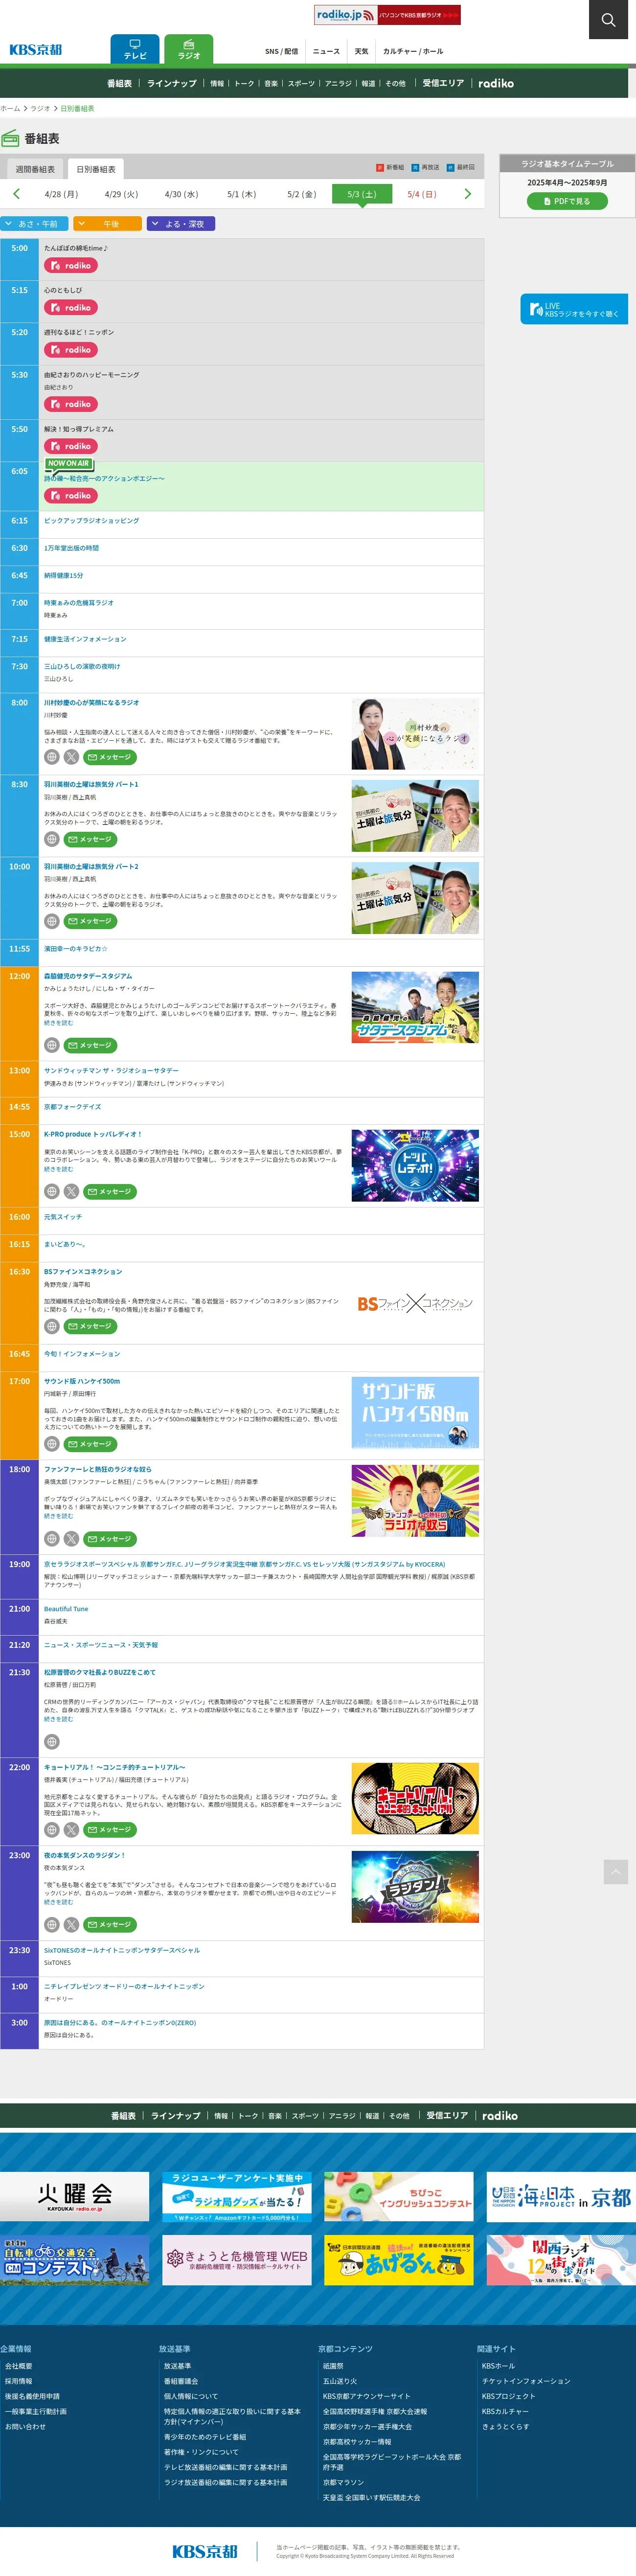Open 時東ぁみの危機耳ラジオ program link
Viewport: 636px width, 2576px height.
pyautogui.click(x=79, y=603)
